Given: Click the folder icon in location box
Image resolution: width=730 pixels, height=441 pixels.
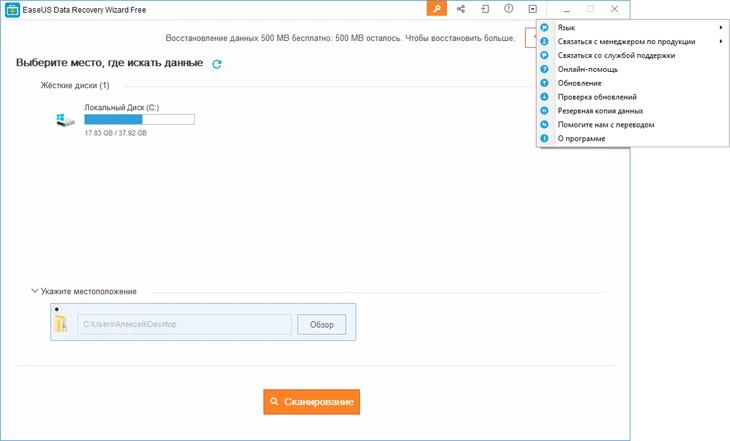Looking at the screenshot, I should [x=61, y=324].
